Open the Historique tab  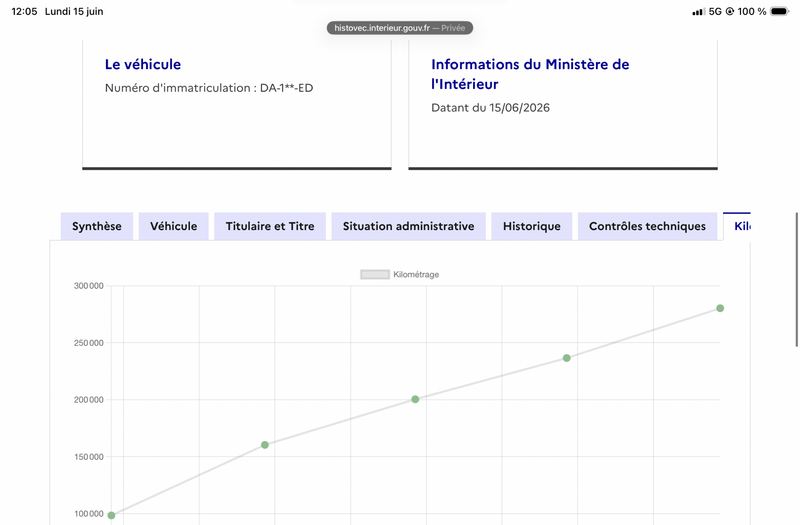click(532, 226)
